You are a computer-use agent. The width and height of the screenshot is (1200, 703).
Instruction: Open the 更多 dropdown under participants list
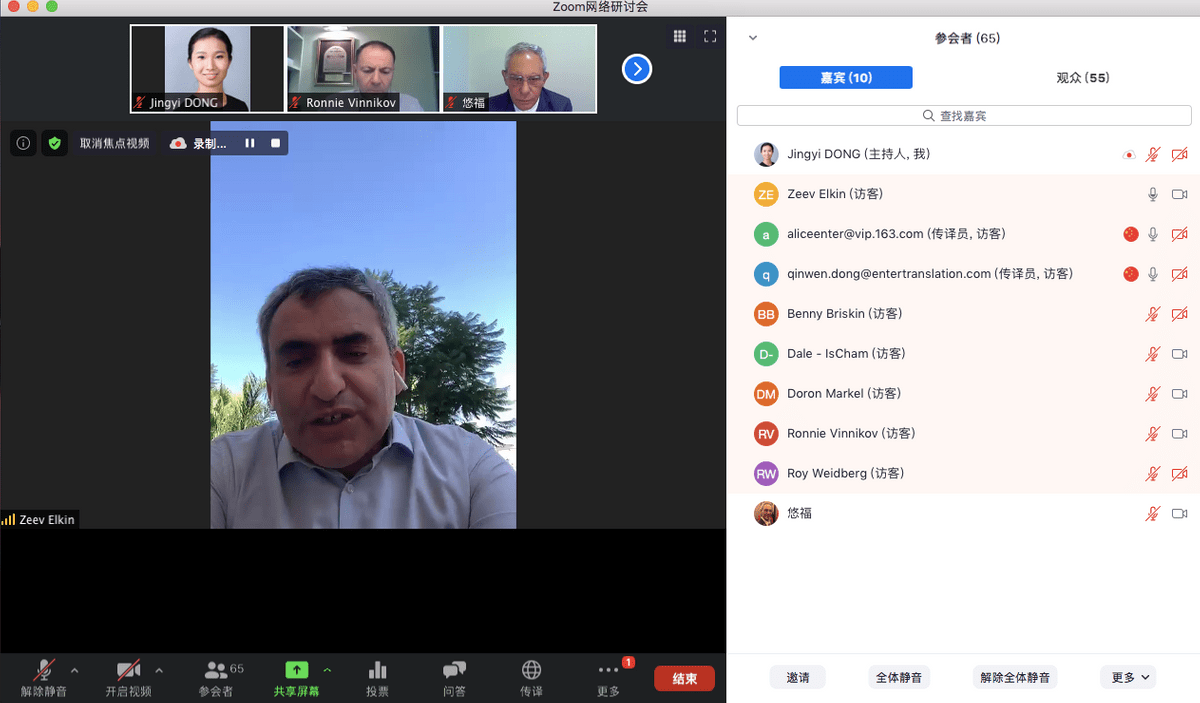tap(1128, 677)
